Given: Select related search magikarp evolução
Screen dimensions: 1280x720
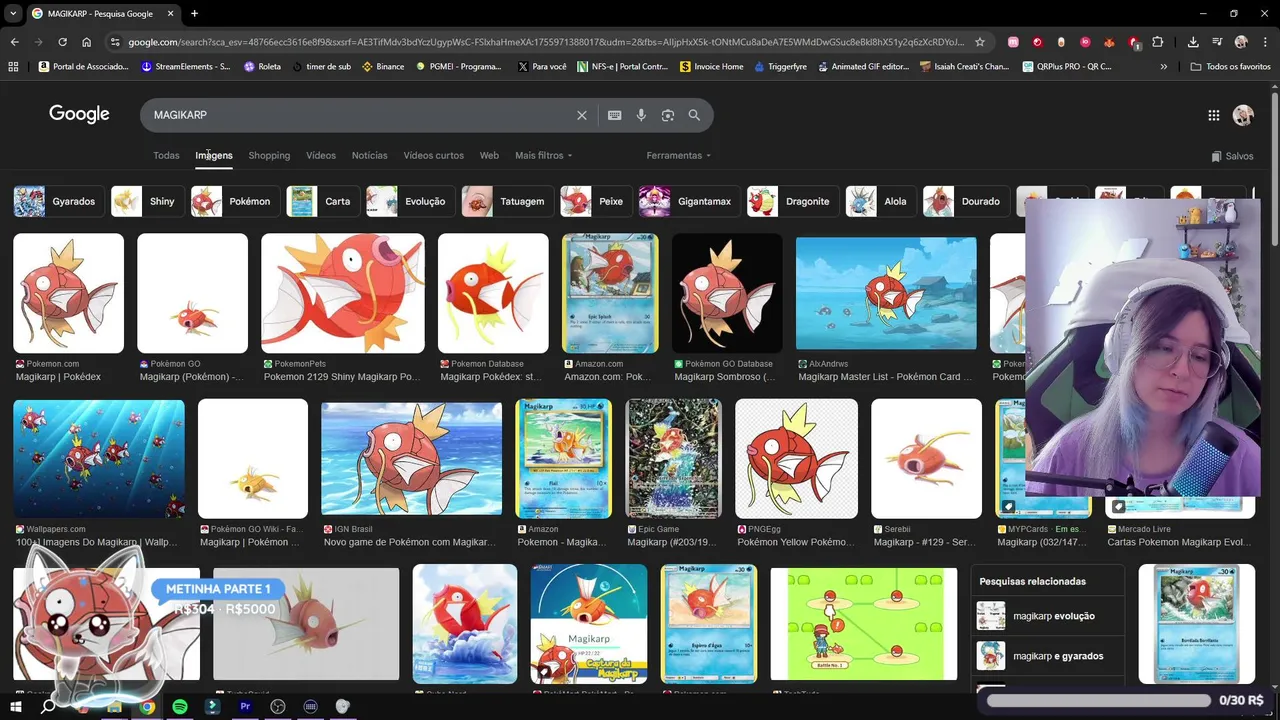Looking at the screenshot, I should coord(1047,616).
